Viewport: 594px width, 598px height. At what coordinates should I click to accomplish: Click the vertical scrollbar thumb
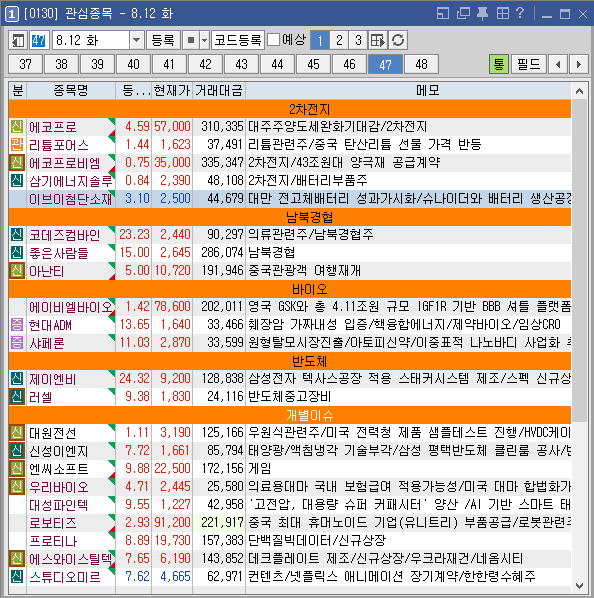coord(580,260)
